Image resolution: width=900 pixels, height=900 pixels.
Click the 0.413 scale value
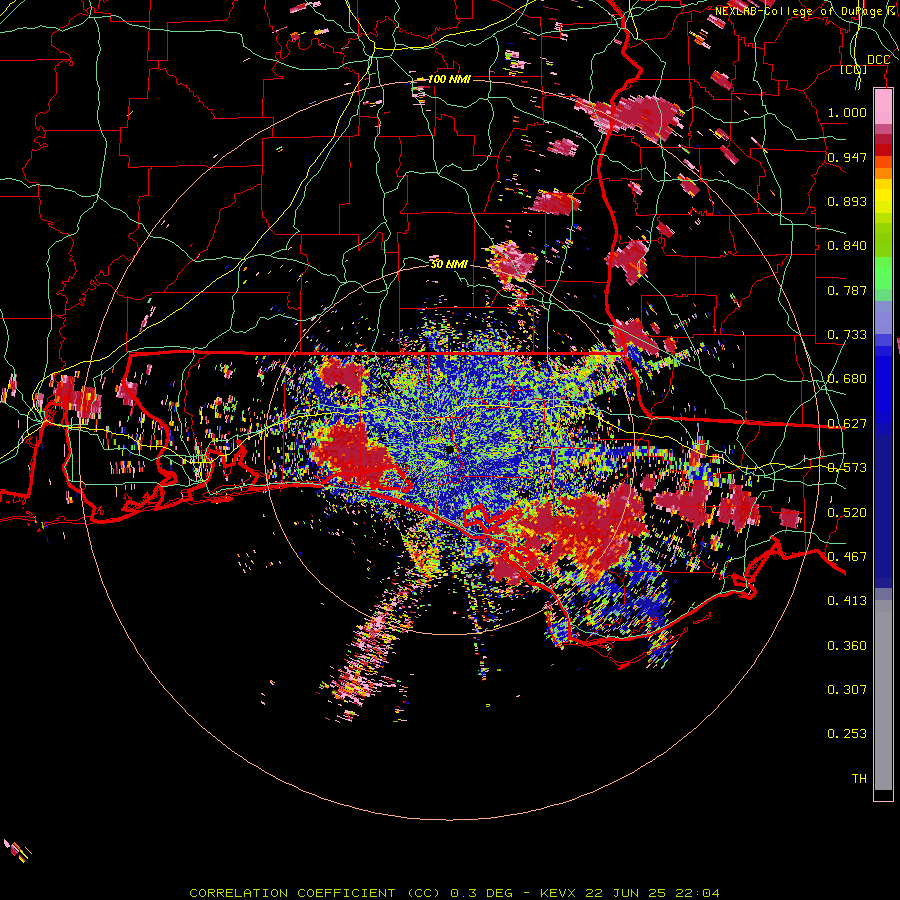847,601
